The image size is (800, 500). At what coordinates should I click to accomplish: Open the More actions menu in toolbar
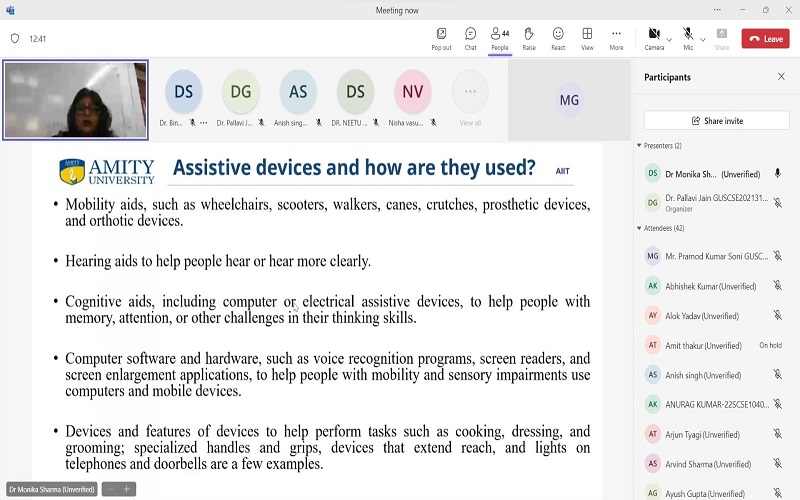click(x=616, y=38)
